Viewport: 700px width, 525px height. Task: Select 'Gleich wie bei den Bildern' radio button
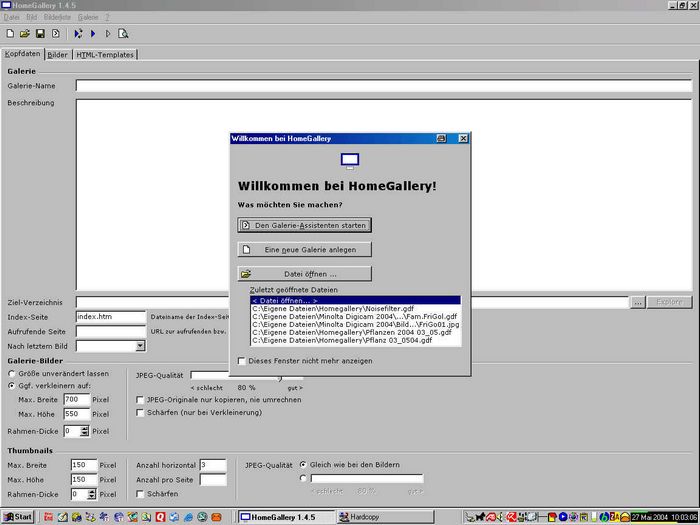303,464
